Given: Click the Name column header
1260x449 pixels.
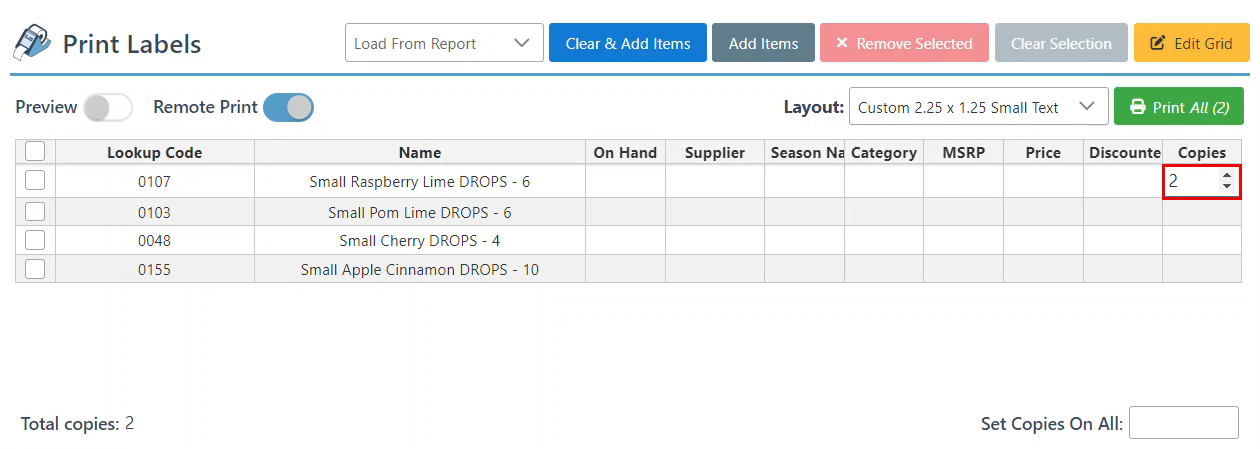Looking at the screenshot, I should [419, 153].
